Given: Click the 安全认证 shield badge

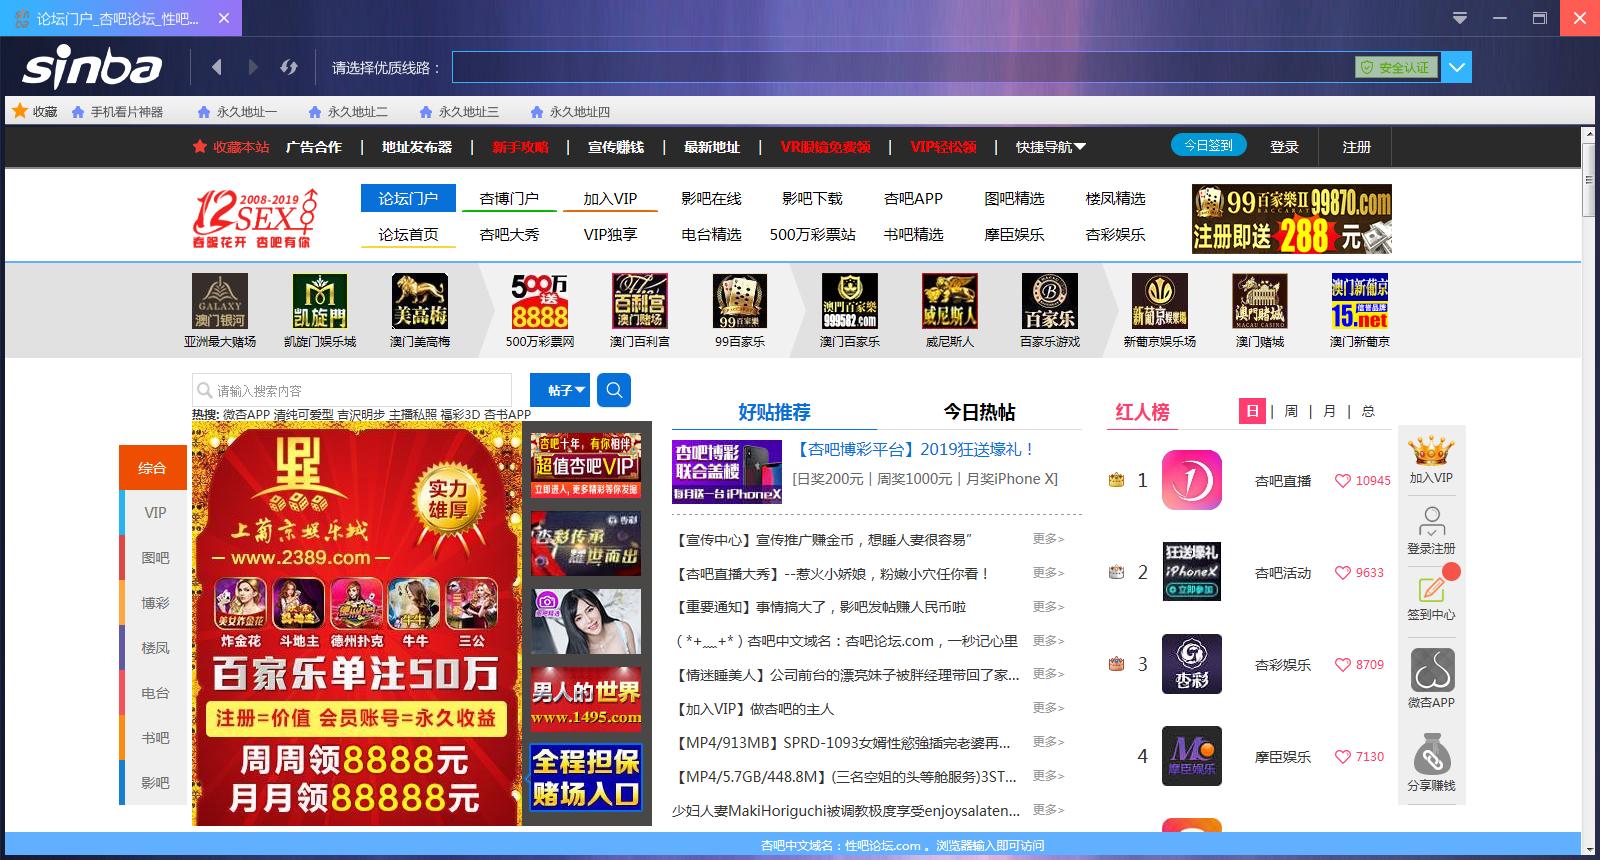Looking at the screenshot, I should (1396, 68).
